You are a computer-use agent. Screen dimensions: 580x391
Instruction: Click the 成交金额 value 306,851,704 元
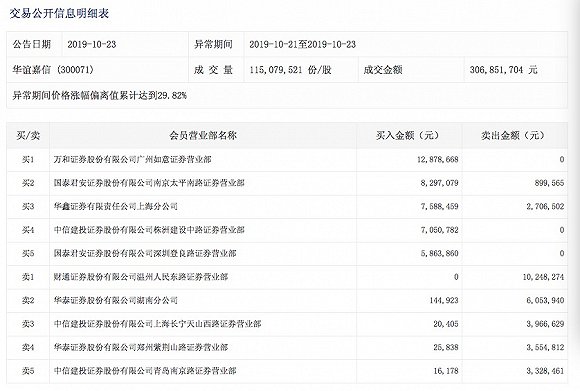[x=503, y=70]
